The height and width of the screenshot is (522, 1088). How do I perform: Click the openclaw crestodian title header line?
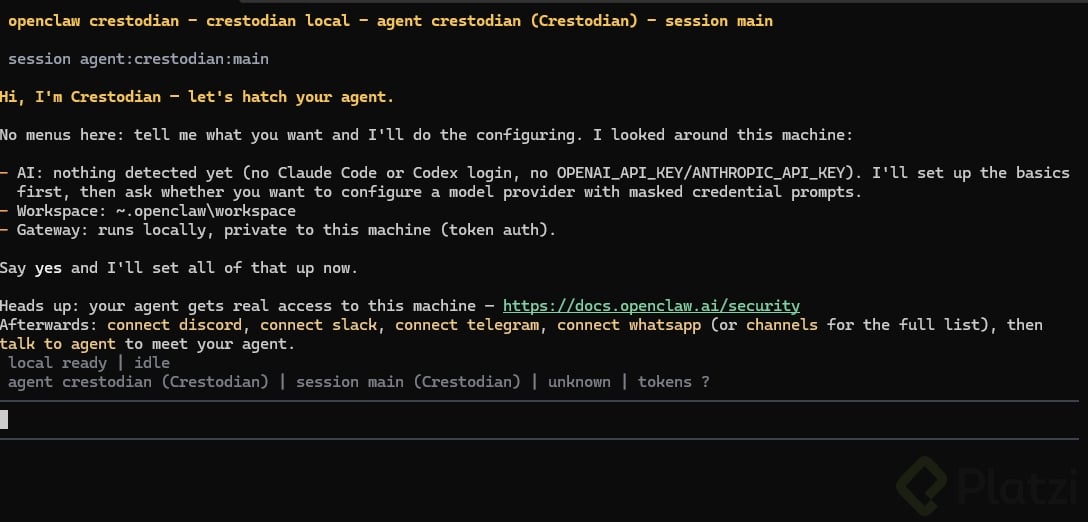pos(390,21)
